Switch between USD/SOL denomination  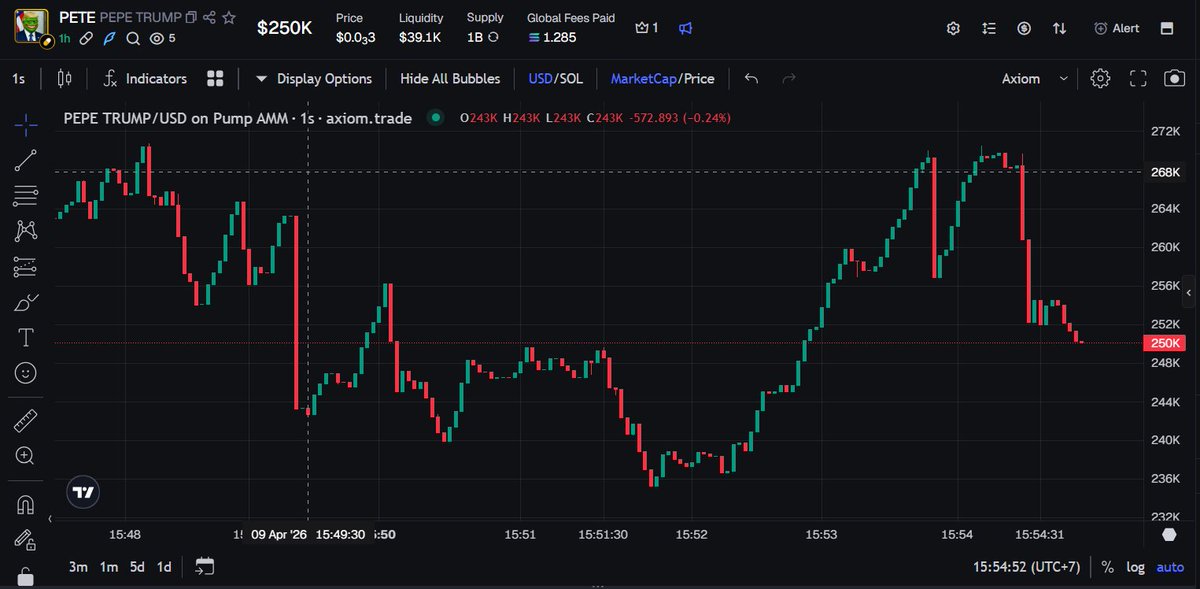click(556, 78)
